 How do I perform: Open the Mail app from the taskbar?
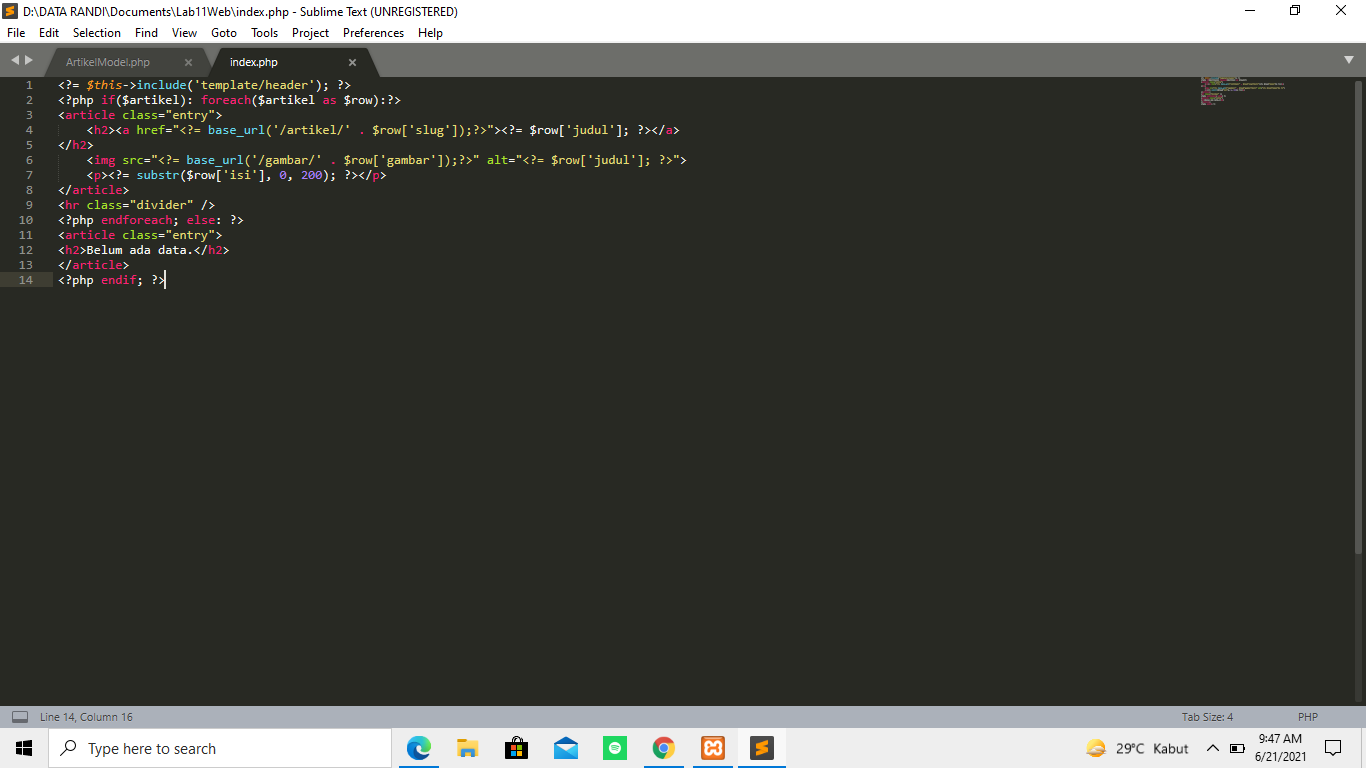[x=565, y=748]
